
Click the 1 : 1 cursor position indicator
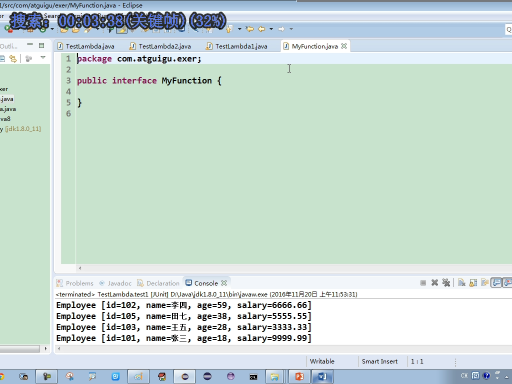point(417,361)
